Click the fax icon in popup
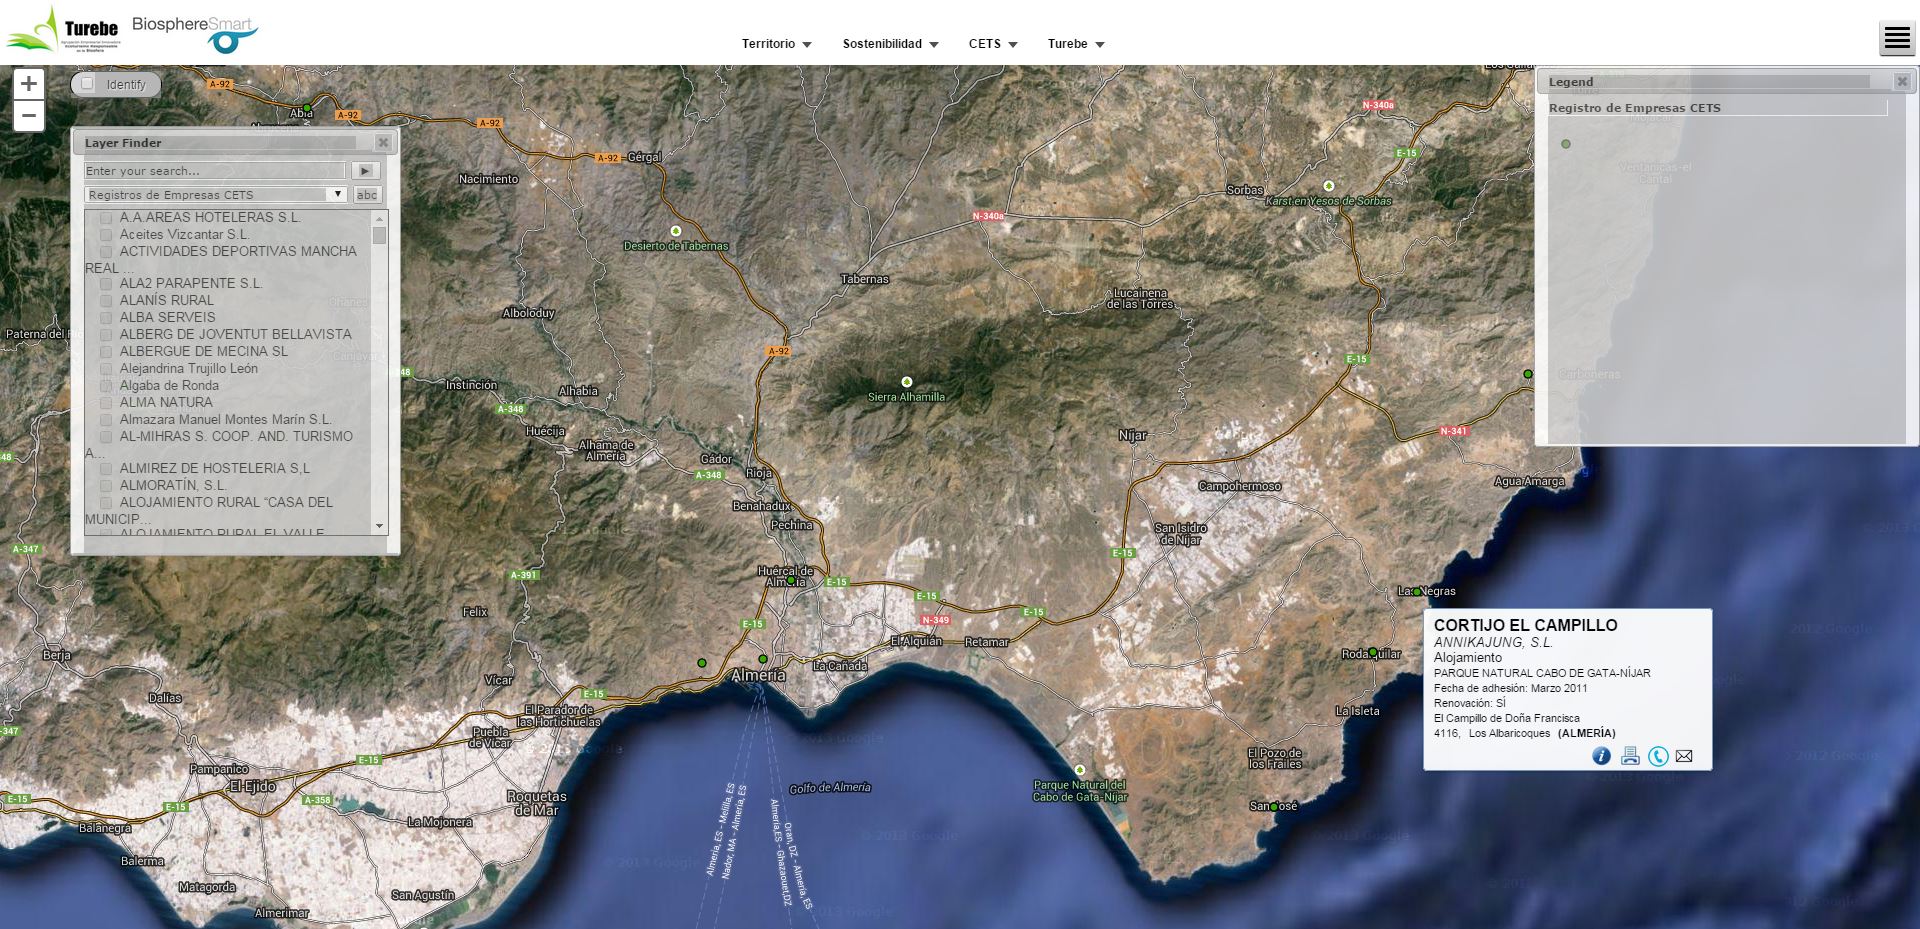The image size is (1920, 929). [1630, 756]
